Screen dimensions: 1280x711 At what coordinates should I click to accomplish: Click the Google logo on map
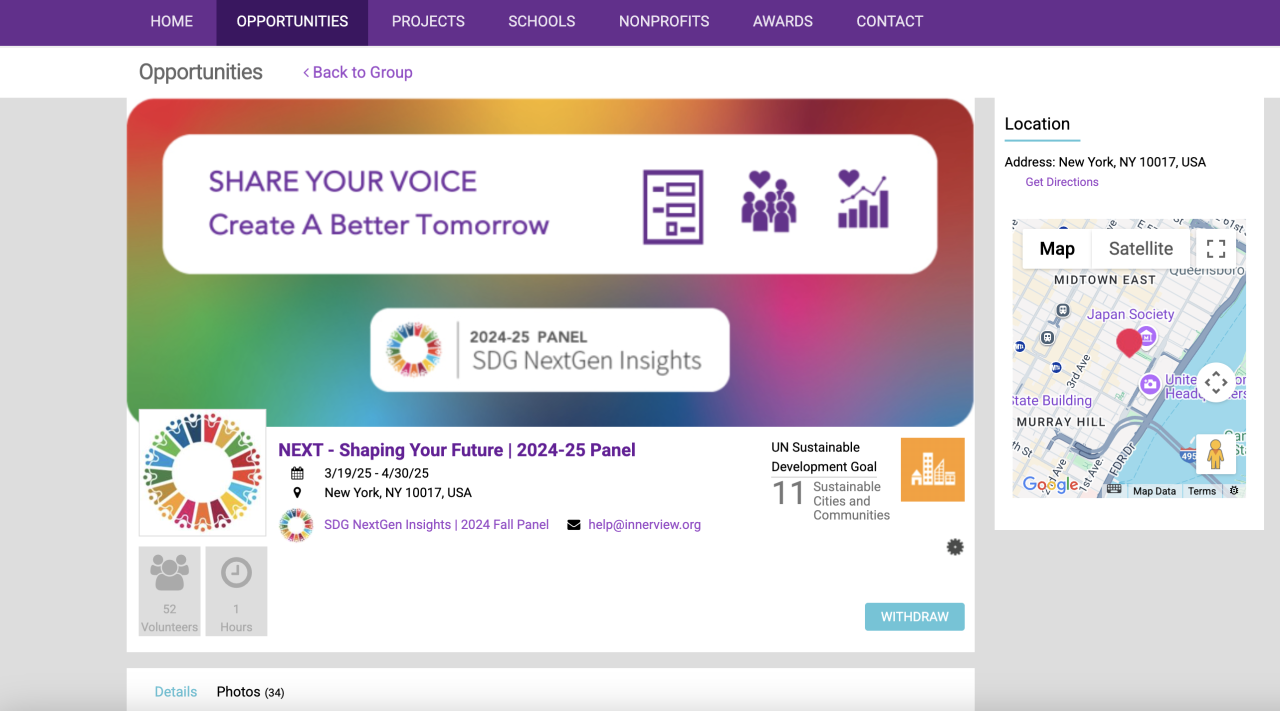1051,485
